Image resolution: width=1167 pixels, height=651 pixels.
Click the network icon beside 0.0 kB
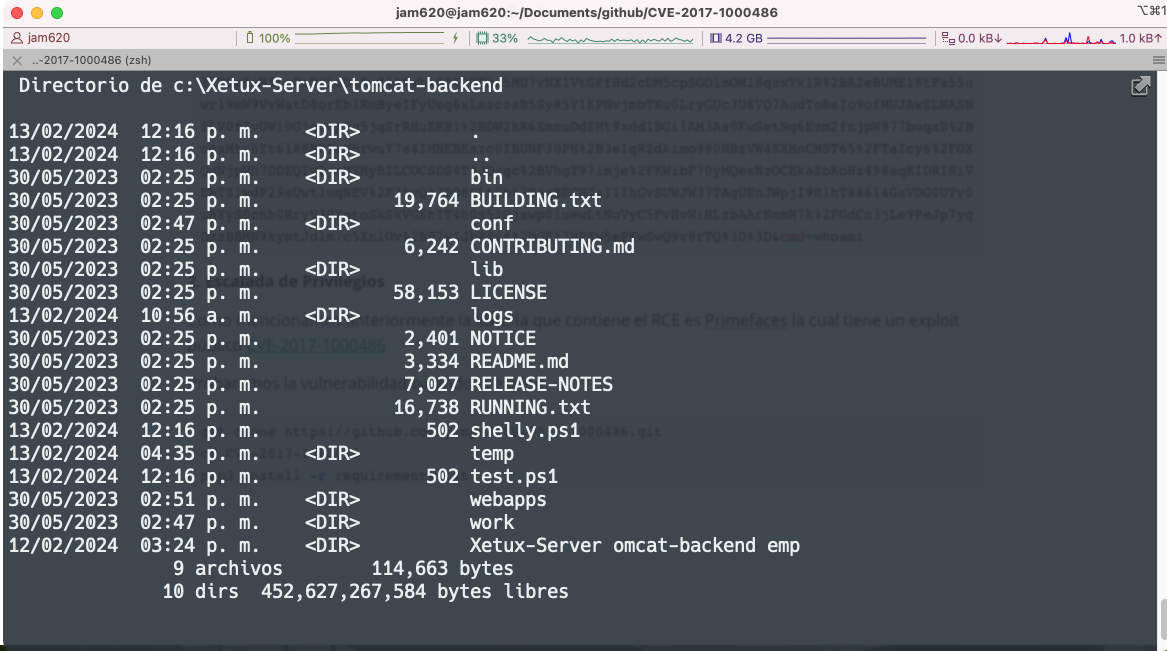pyautogui.click(x=948, y=38)
